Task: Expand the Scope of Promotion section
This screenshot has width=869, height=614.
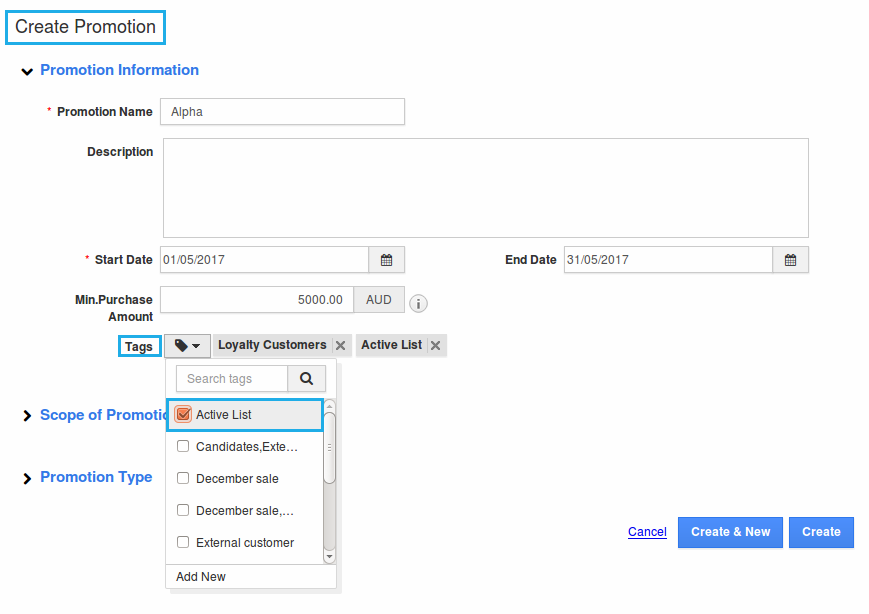Action: point(27,414)
